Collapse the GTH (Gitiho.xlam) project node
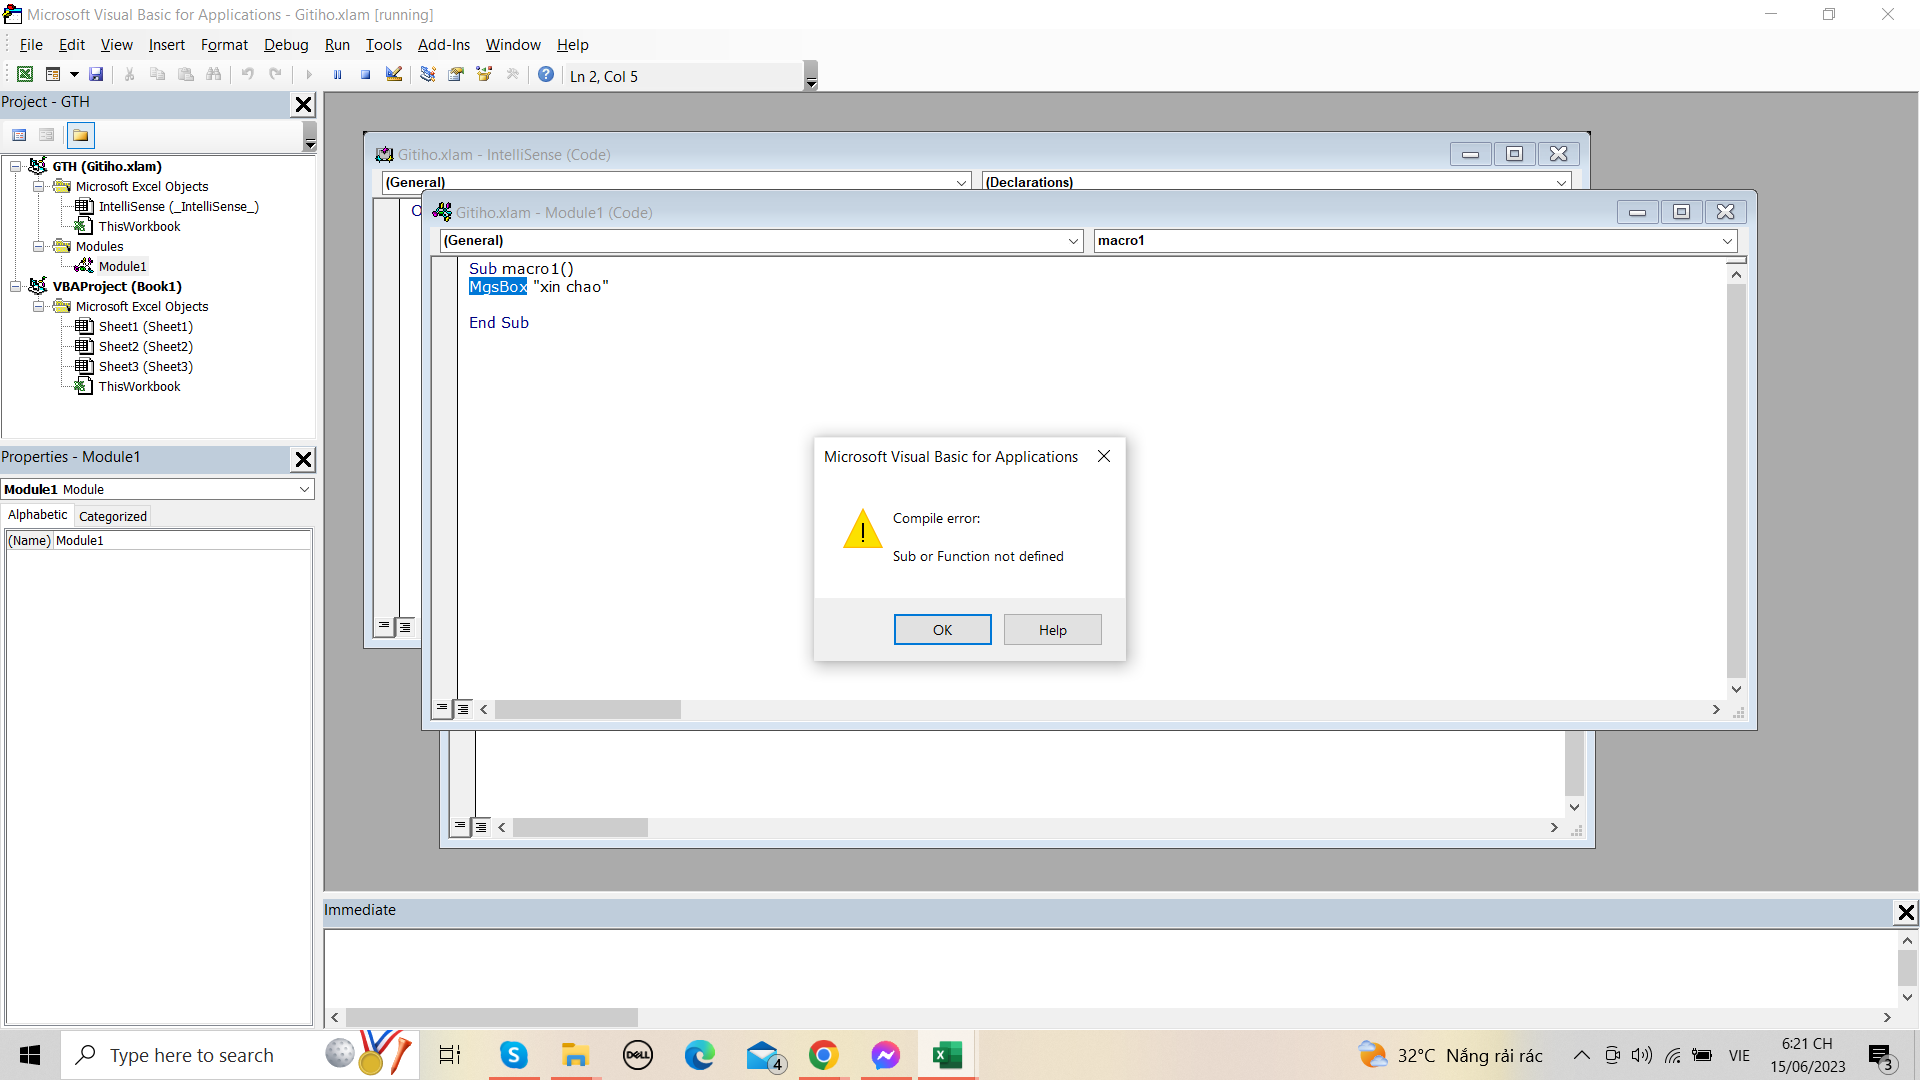Image resolution: width=1920 pixels, height=1080 pixels. click(16, 167)
